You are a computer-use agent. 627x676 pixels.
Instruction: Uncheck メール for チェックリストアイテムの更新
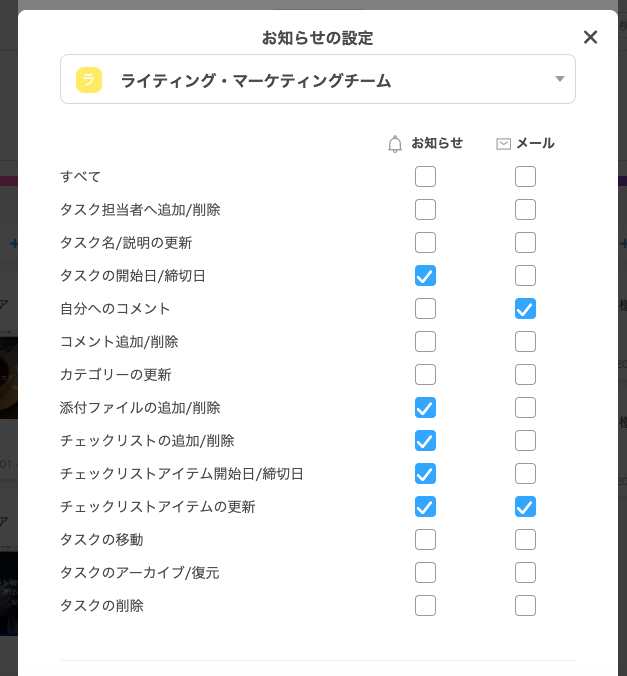pos(525,507)
